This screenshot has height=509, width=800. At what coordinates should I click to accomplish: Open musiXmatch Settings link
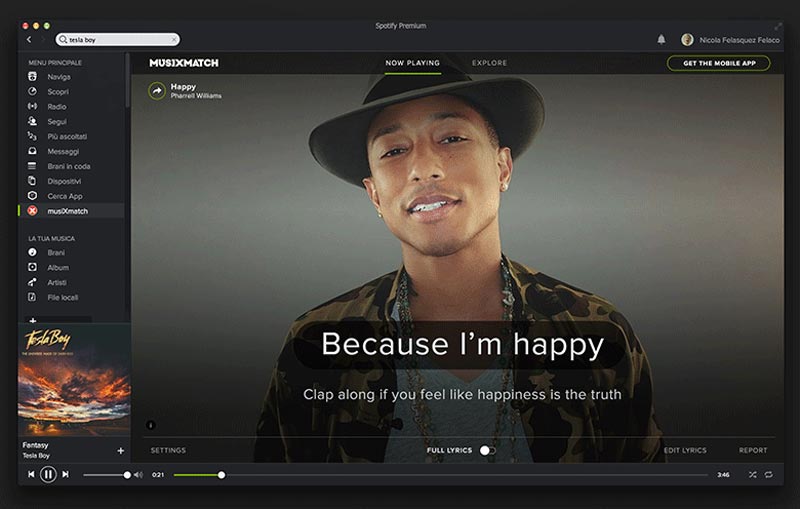point(168,450)
